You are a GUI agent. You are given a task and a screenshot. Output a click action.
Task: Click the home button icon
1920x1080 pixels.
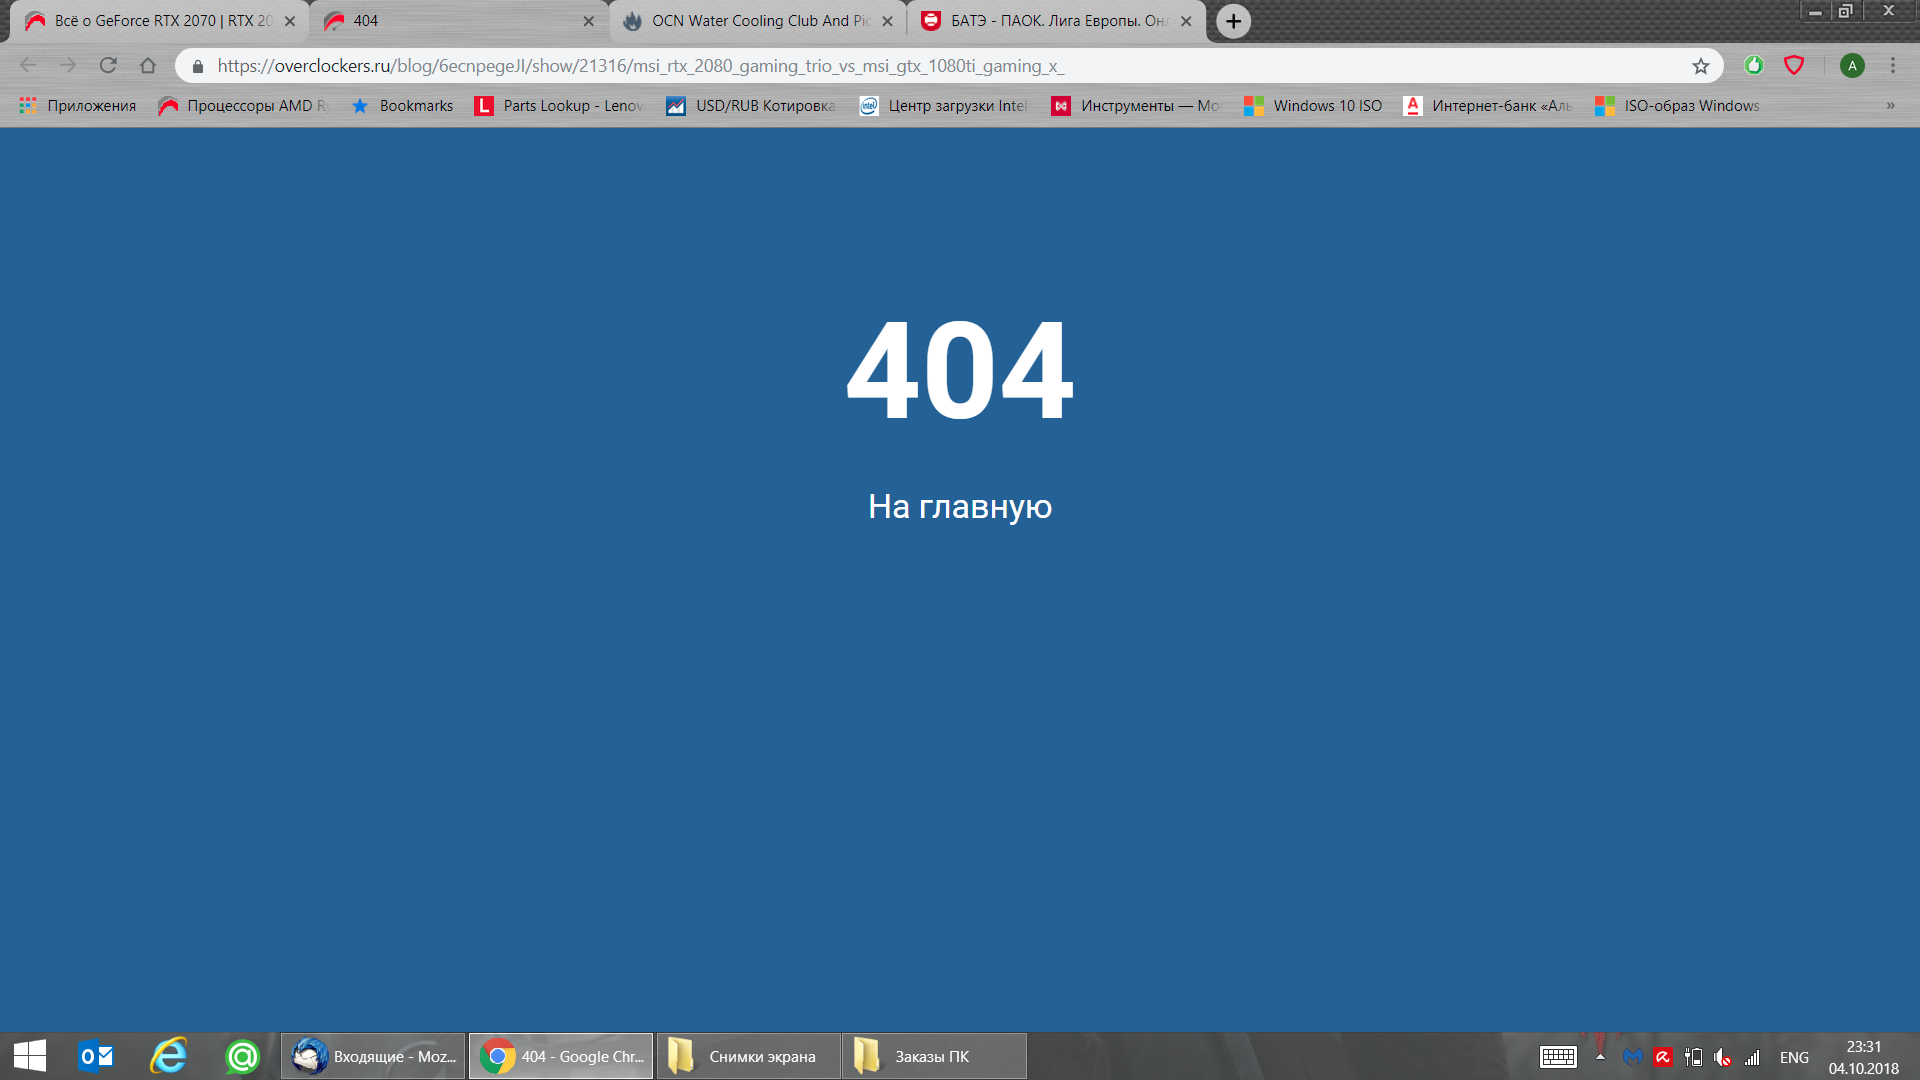tap(148, 66)
